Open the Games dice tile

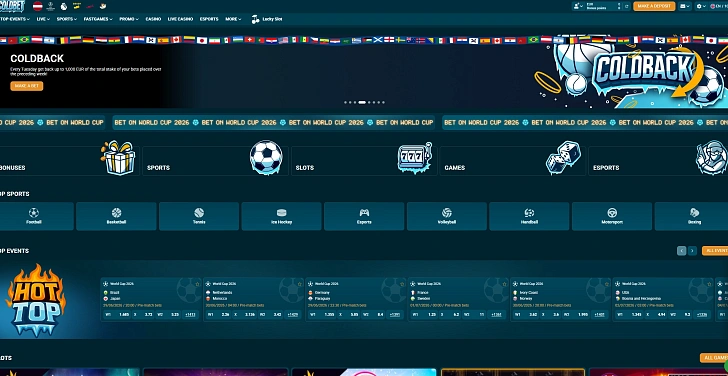[x=513, y=161]
